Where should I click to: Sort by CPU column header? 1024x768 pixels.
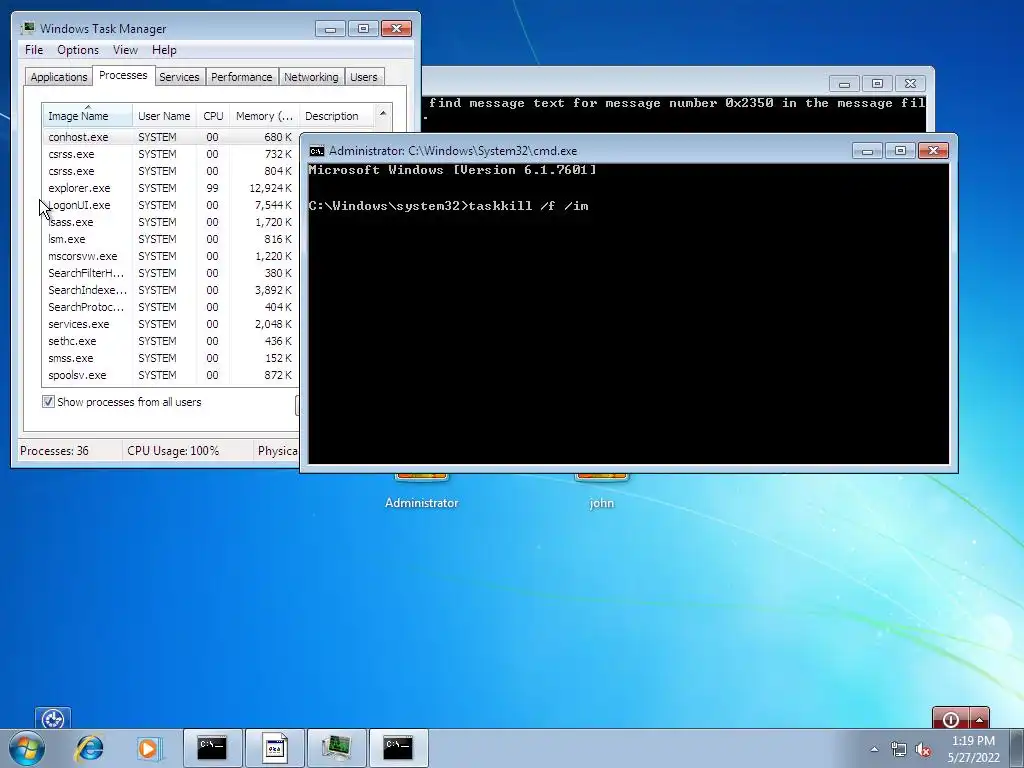coord(213,116)
